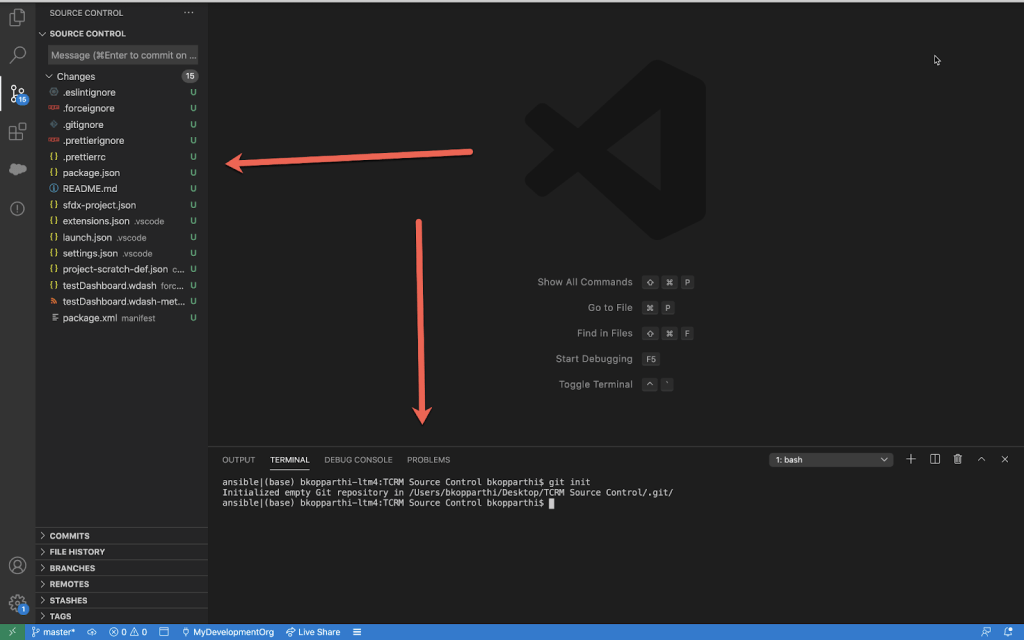The width and height of the screenshot is (1024, 640).
Task: Open the Explorer view icon
Action: [x=17, y=18]
